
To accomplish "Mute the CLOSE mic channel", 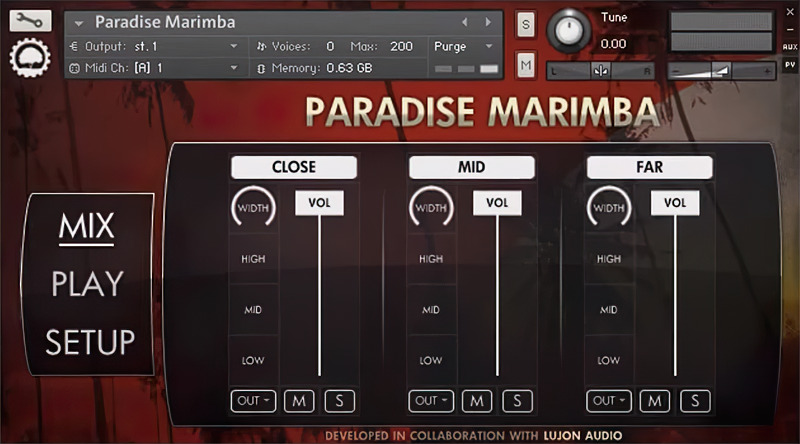I will click(x=299, y=401).
